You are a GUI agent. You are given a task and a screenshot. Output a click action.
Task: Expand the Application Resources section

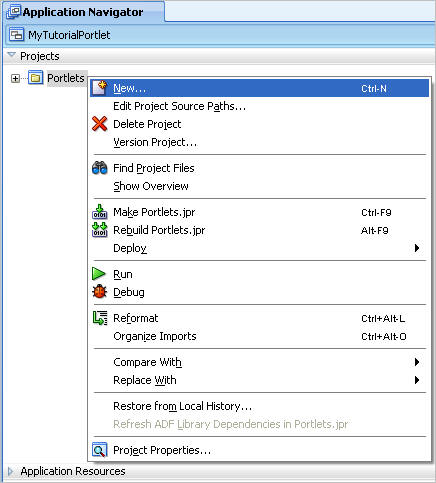click(x=10, y=471)
